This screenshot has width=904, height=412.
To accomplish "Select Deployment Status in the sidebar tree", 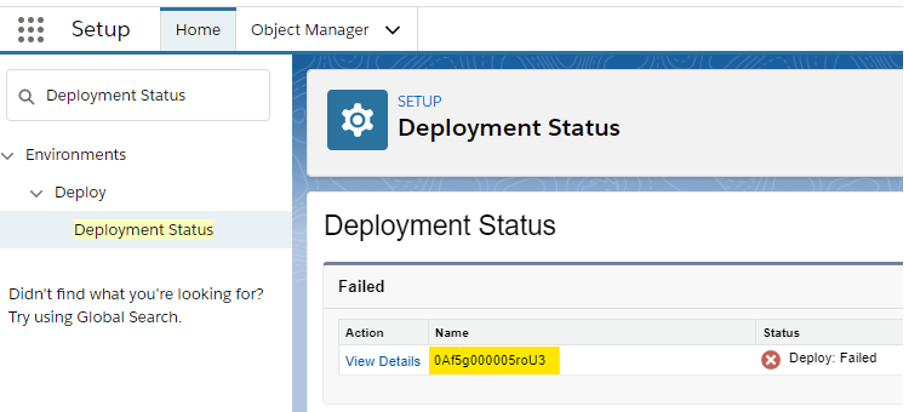I will [x=143, y=230].
